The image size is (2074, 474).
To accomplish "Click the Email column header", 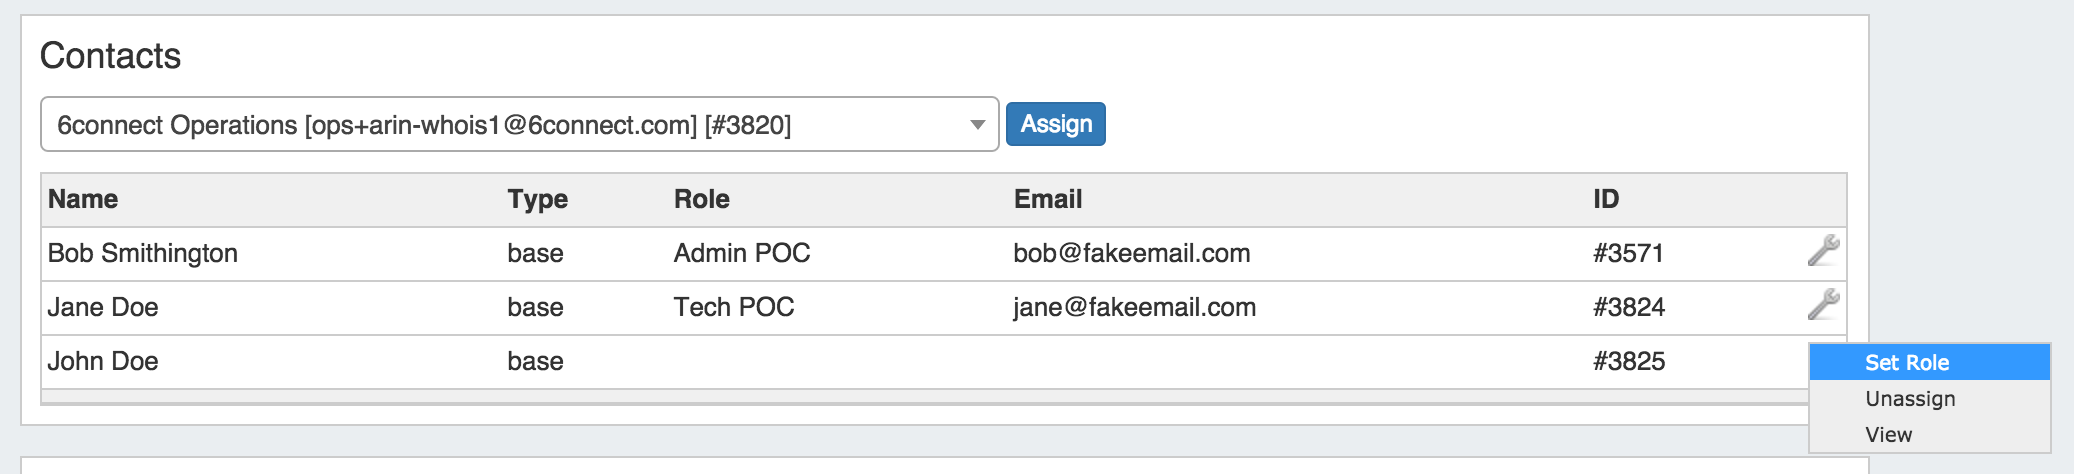I will coord(1047,199).
